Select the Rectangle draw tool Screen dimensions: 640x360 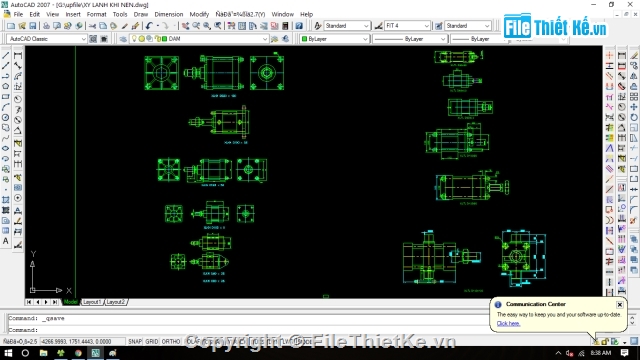click(6, 97)
